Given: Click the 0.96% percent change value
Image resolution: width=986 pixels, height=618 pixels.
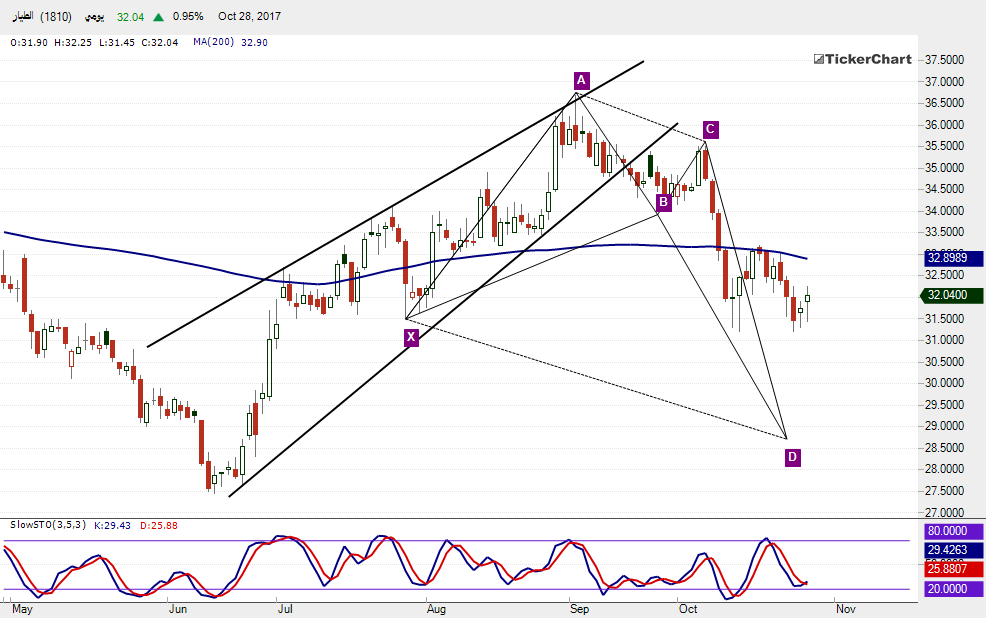Looking at the screenshot, I should (188, 17).
